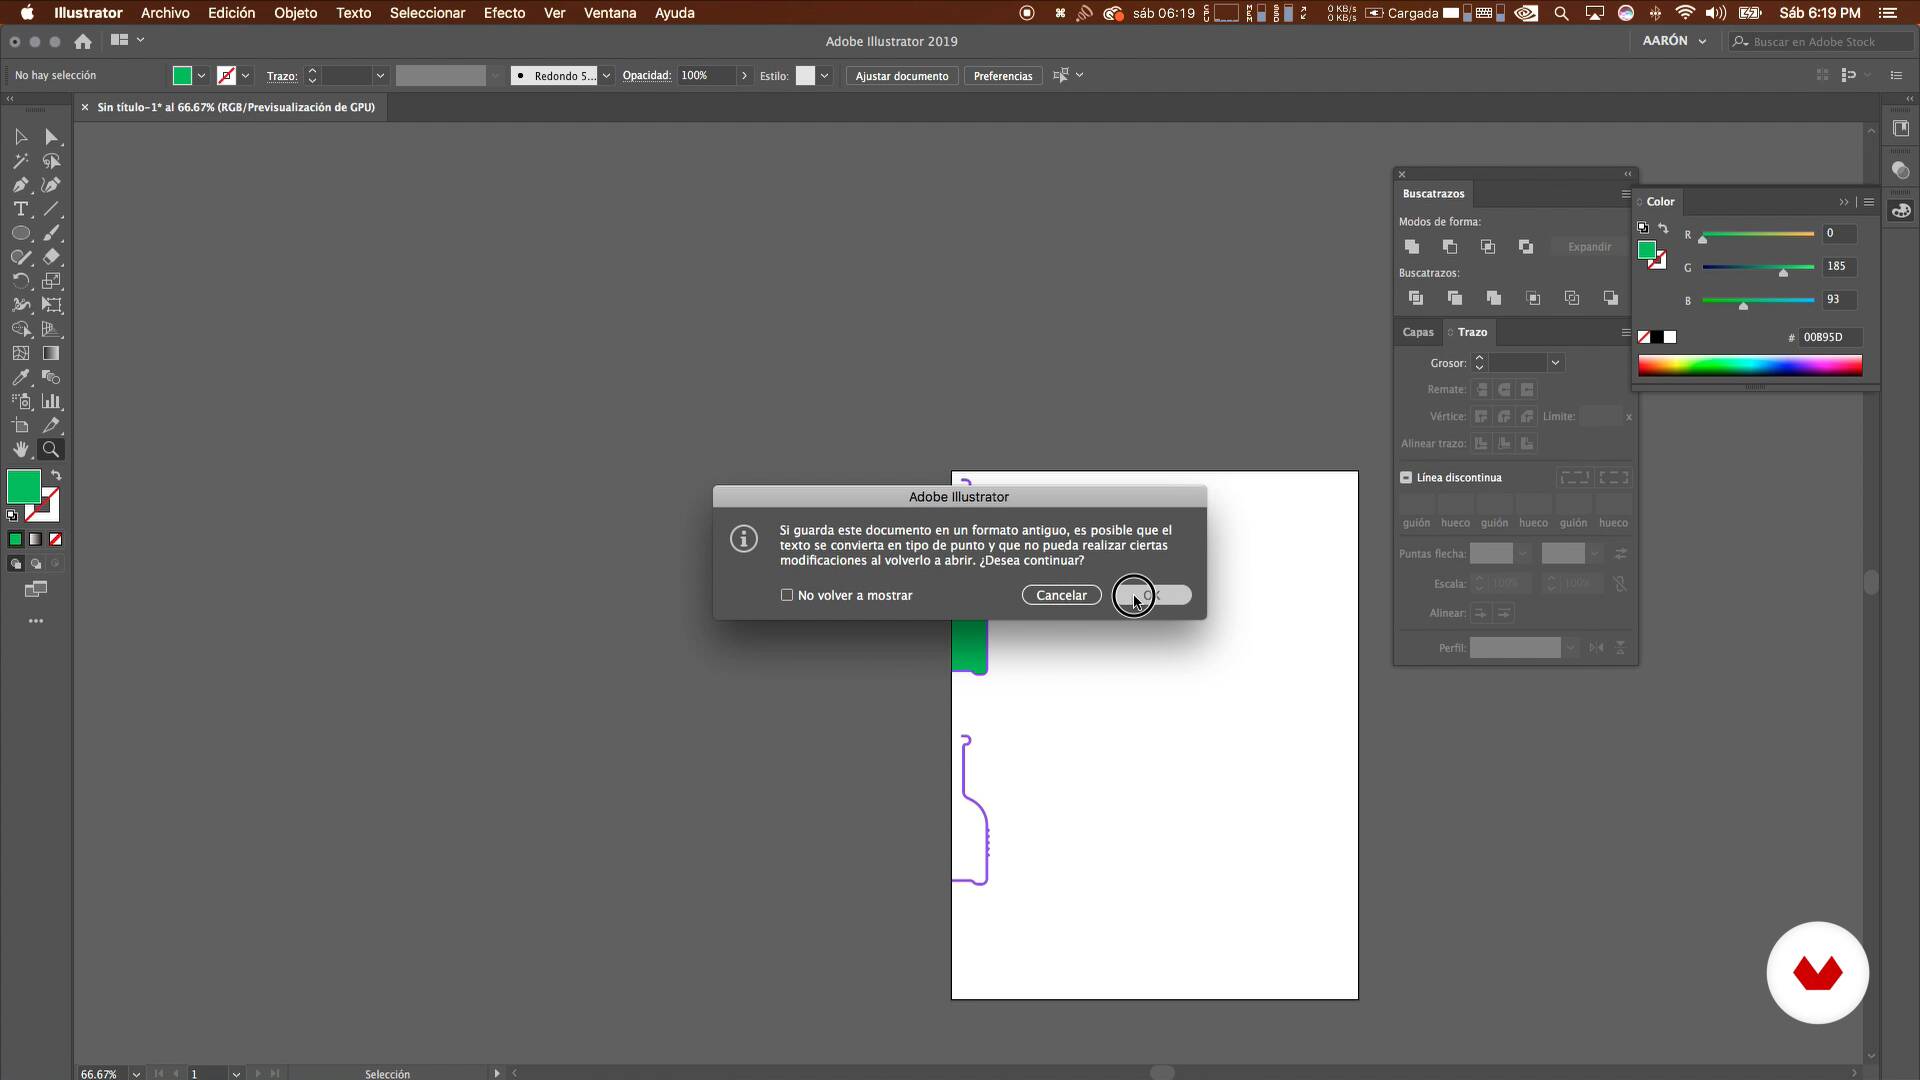Click Cancelar in the dialog
The image size is (1920, 1080).
pos(1061,595)
